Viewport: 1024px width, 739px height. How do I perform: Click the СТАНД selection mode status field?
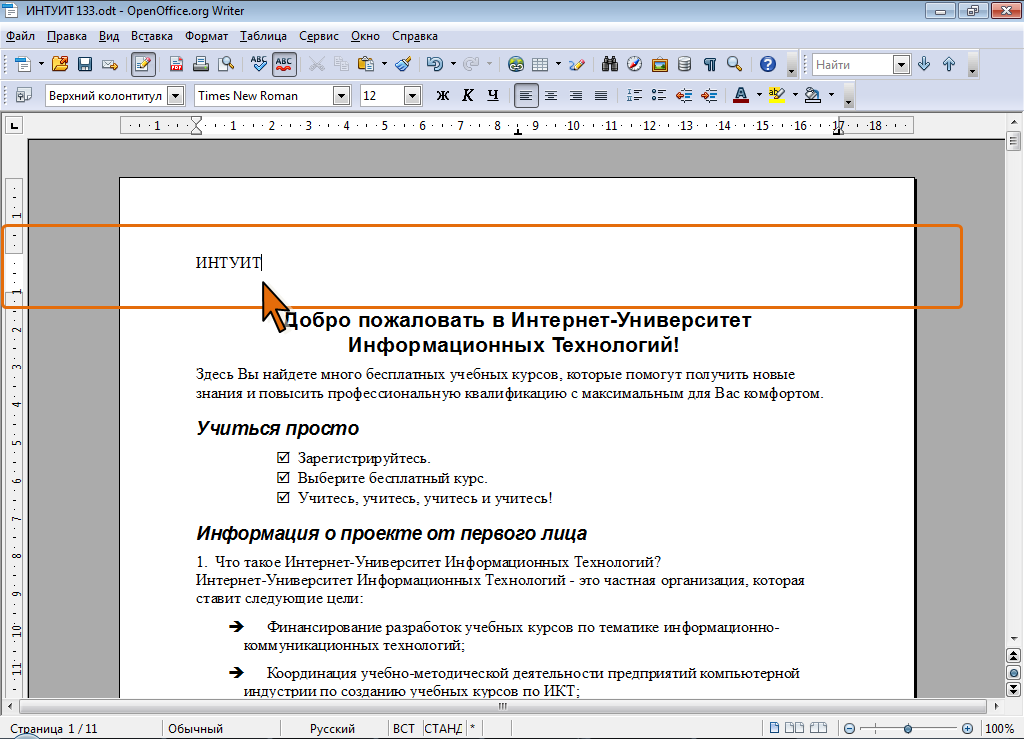(x=443, y=729)
